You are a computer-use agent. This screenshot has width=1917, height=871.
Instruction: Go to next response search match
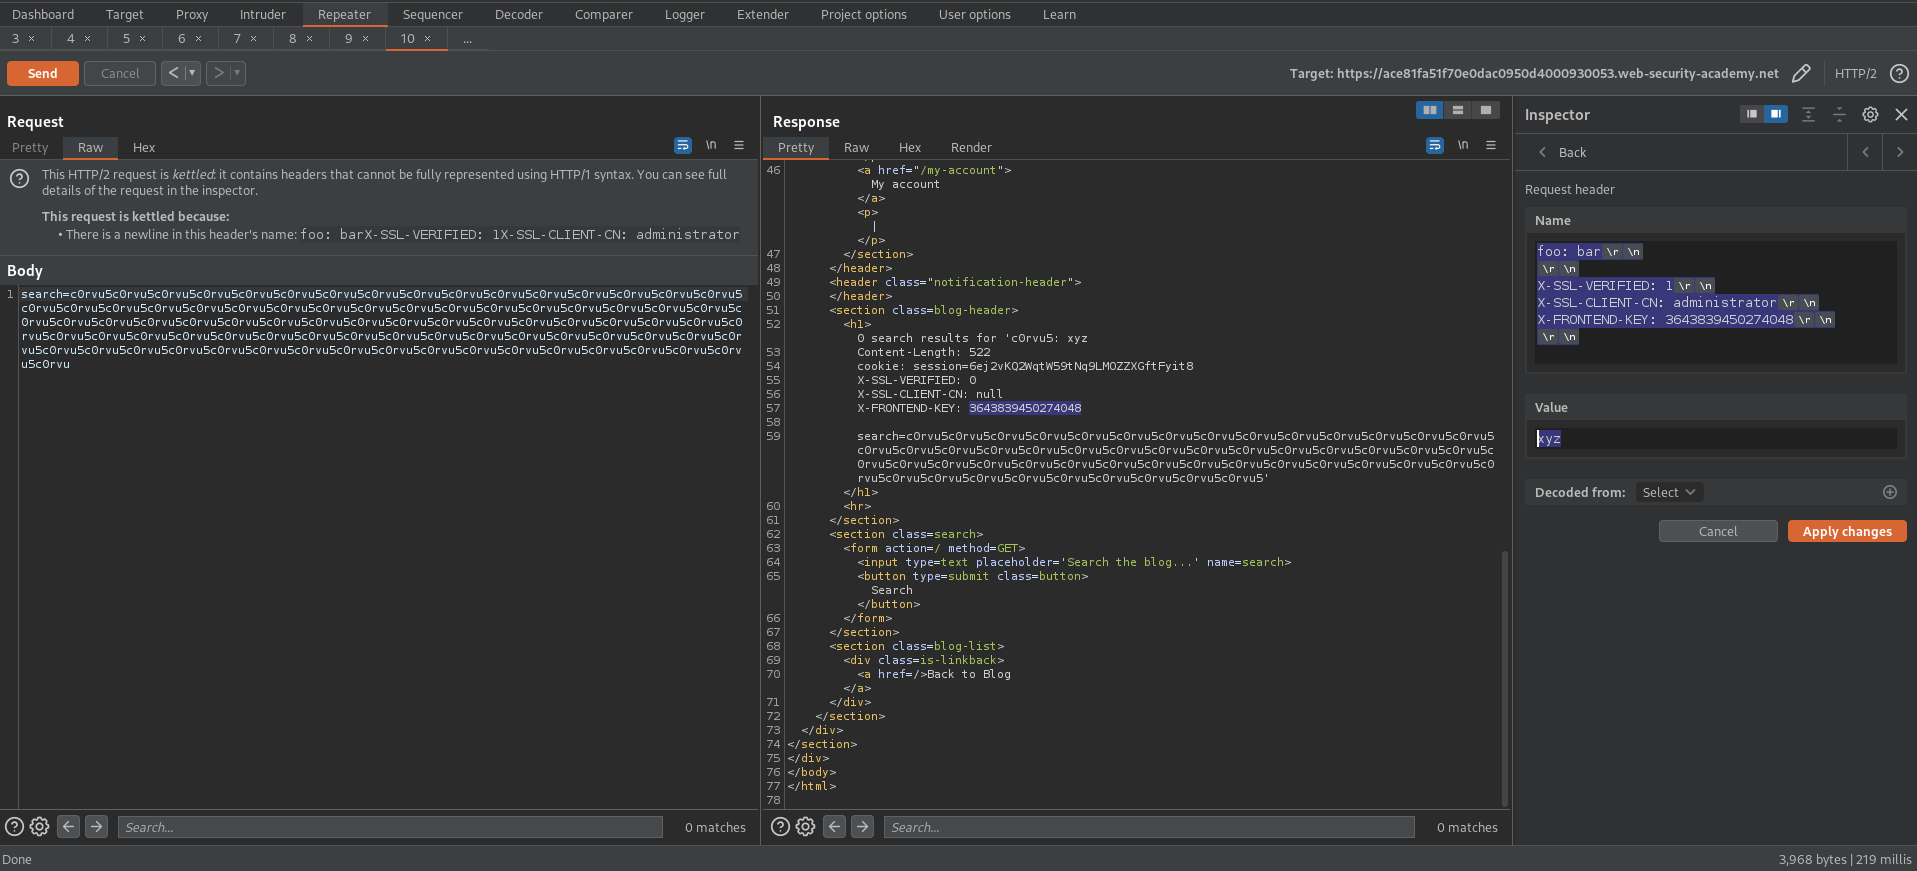click(862, 826)
